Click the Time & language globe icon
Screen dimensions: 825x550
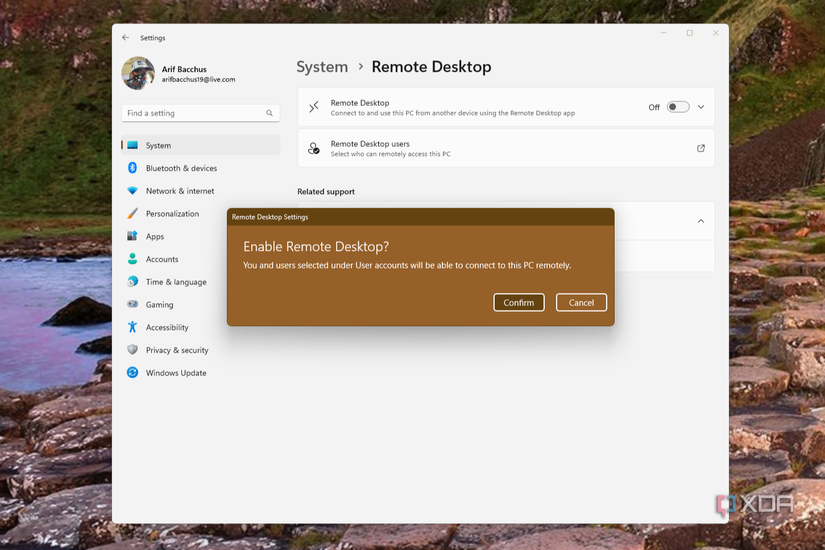click(133, 282)
